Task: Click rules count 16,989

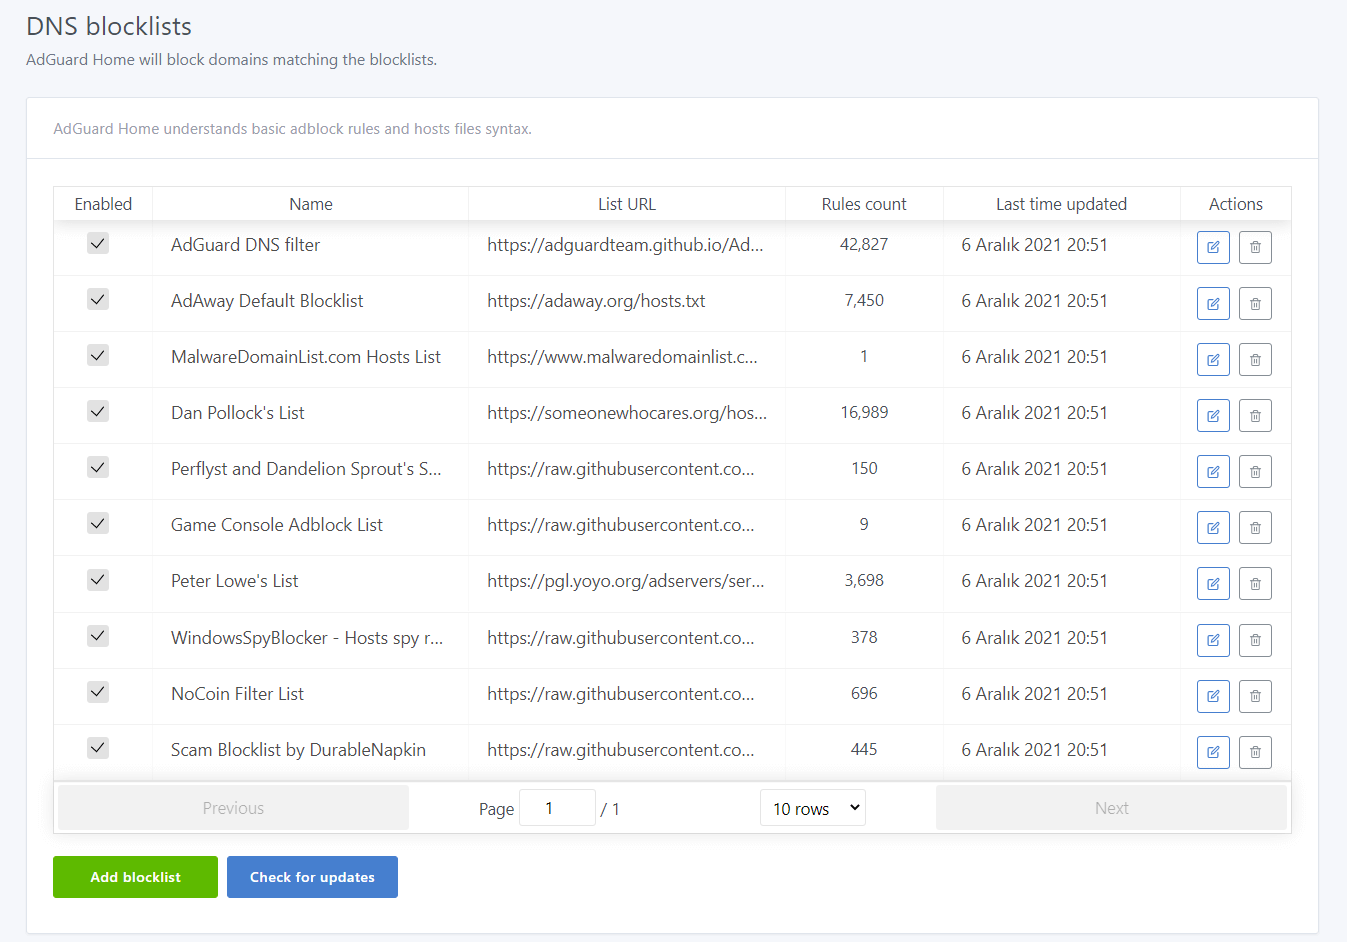Action: tap(864, 412)
